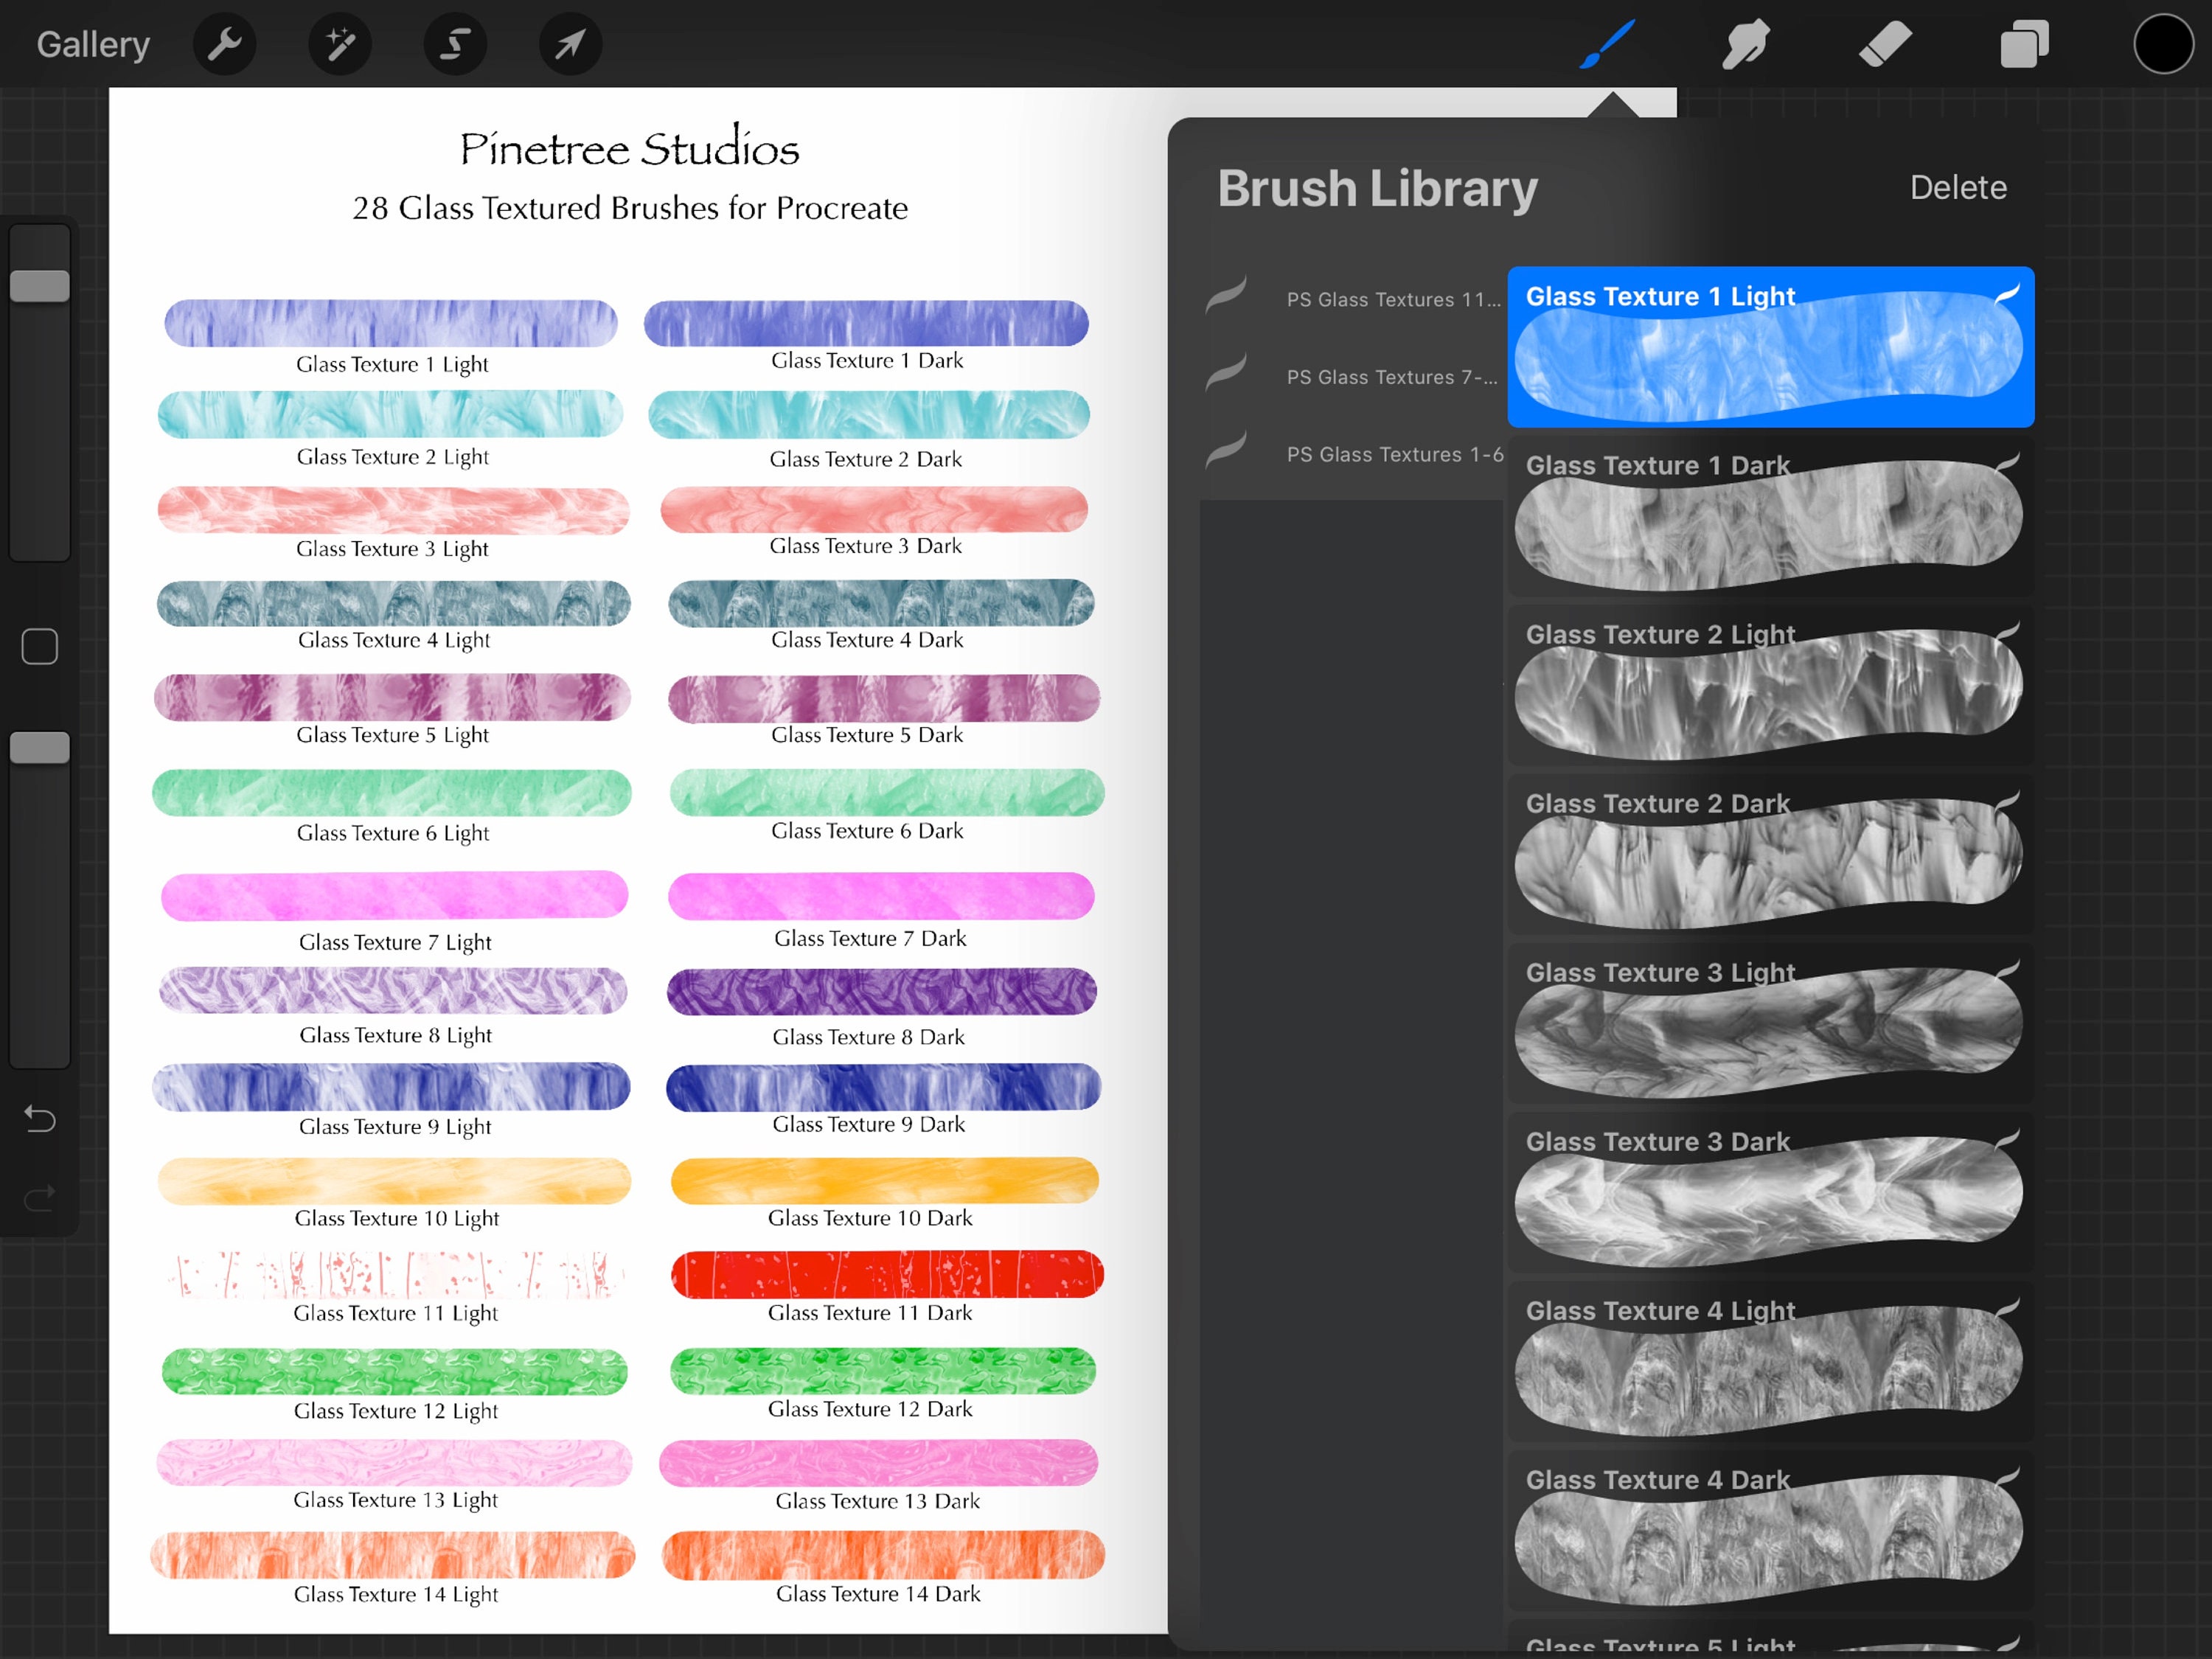Select the Smudge tool
The height and width of the screenshot is (1659, 2212).
[x=1745, y=43]
